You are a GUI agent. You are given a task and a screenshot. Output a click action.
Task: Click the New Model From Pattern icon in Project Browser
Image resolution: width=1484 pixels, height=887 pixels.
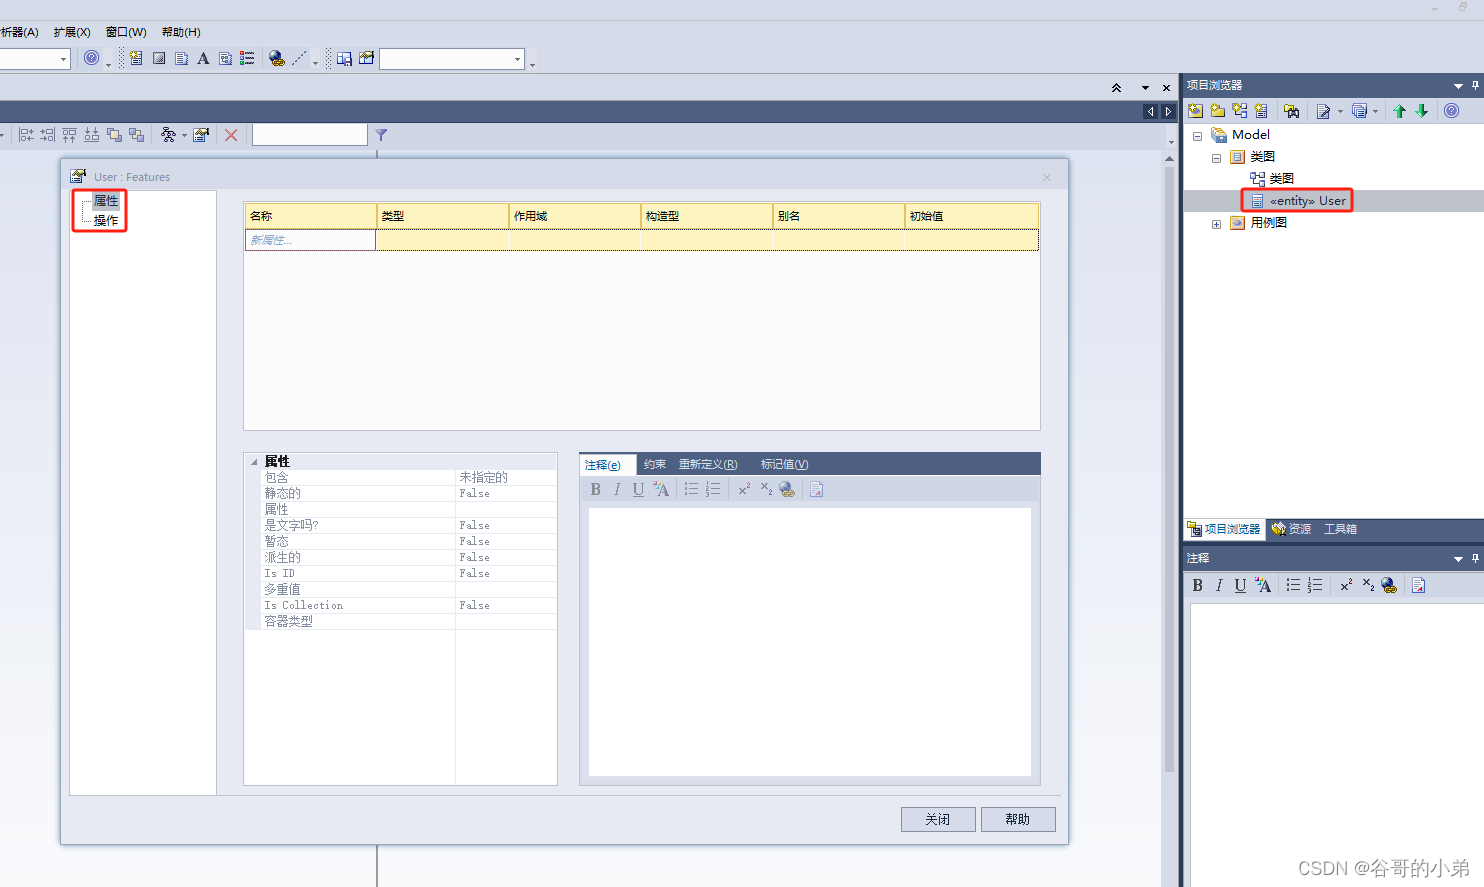[x=1196, y=111]
